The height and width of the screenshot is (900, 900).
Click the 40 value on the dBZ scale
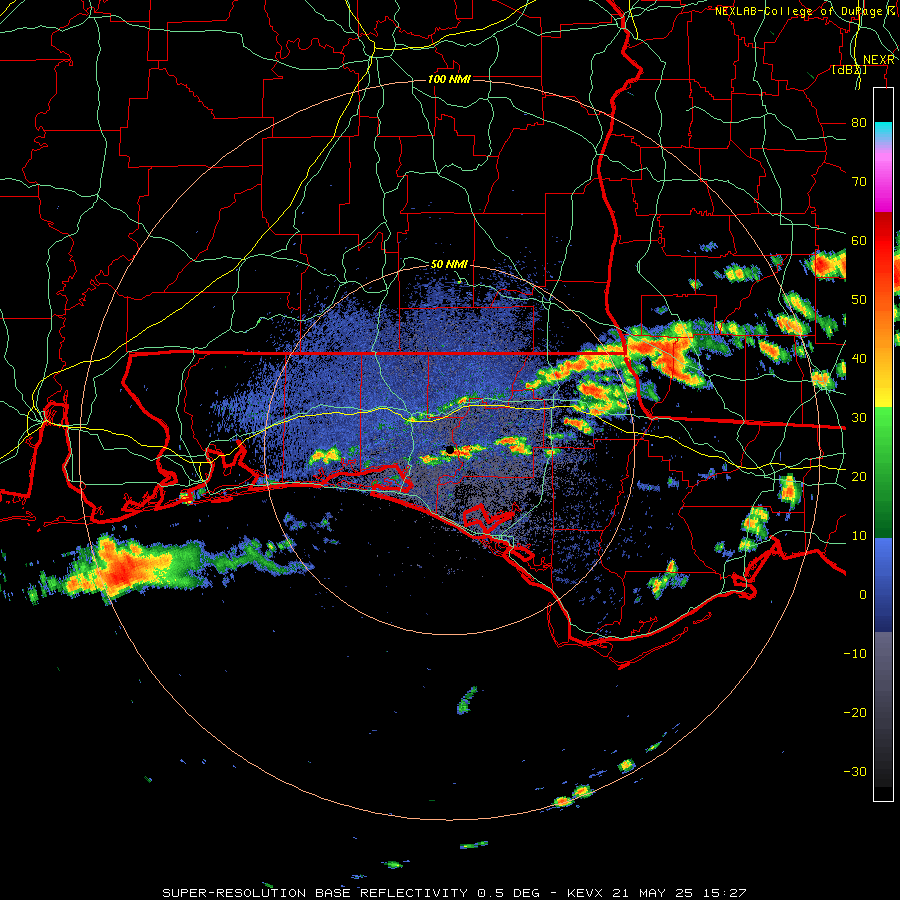(x=859, y=359)
